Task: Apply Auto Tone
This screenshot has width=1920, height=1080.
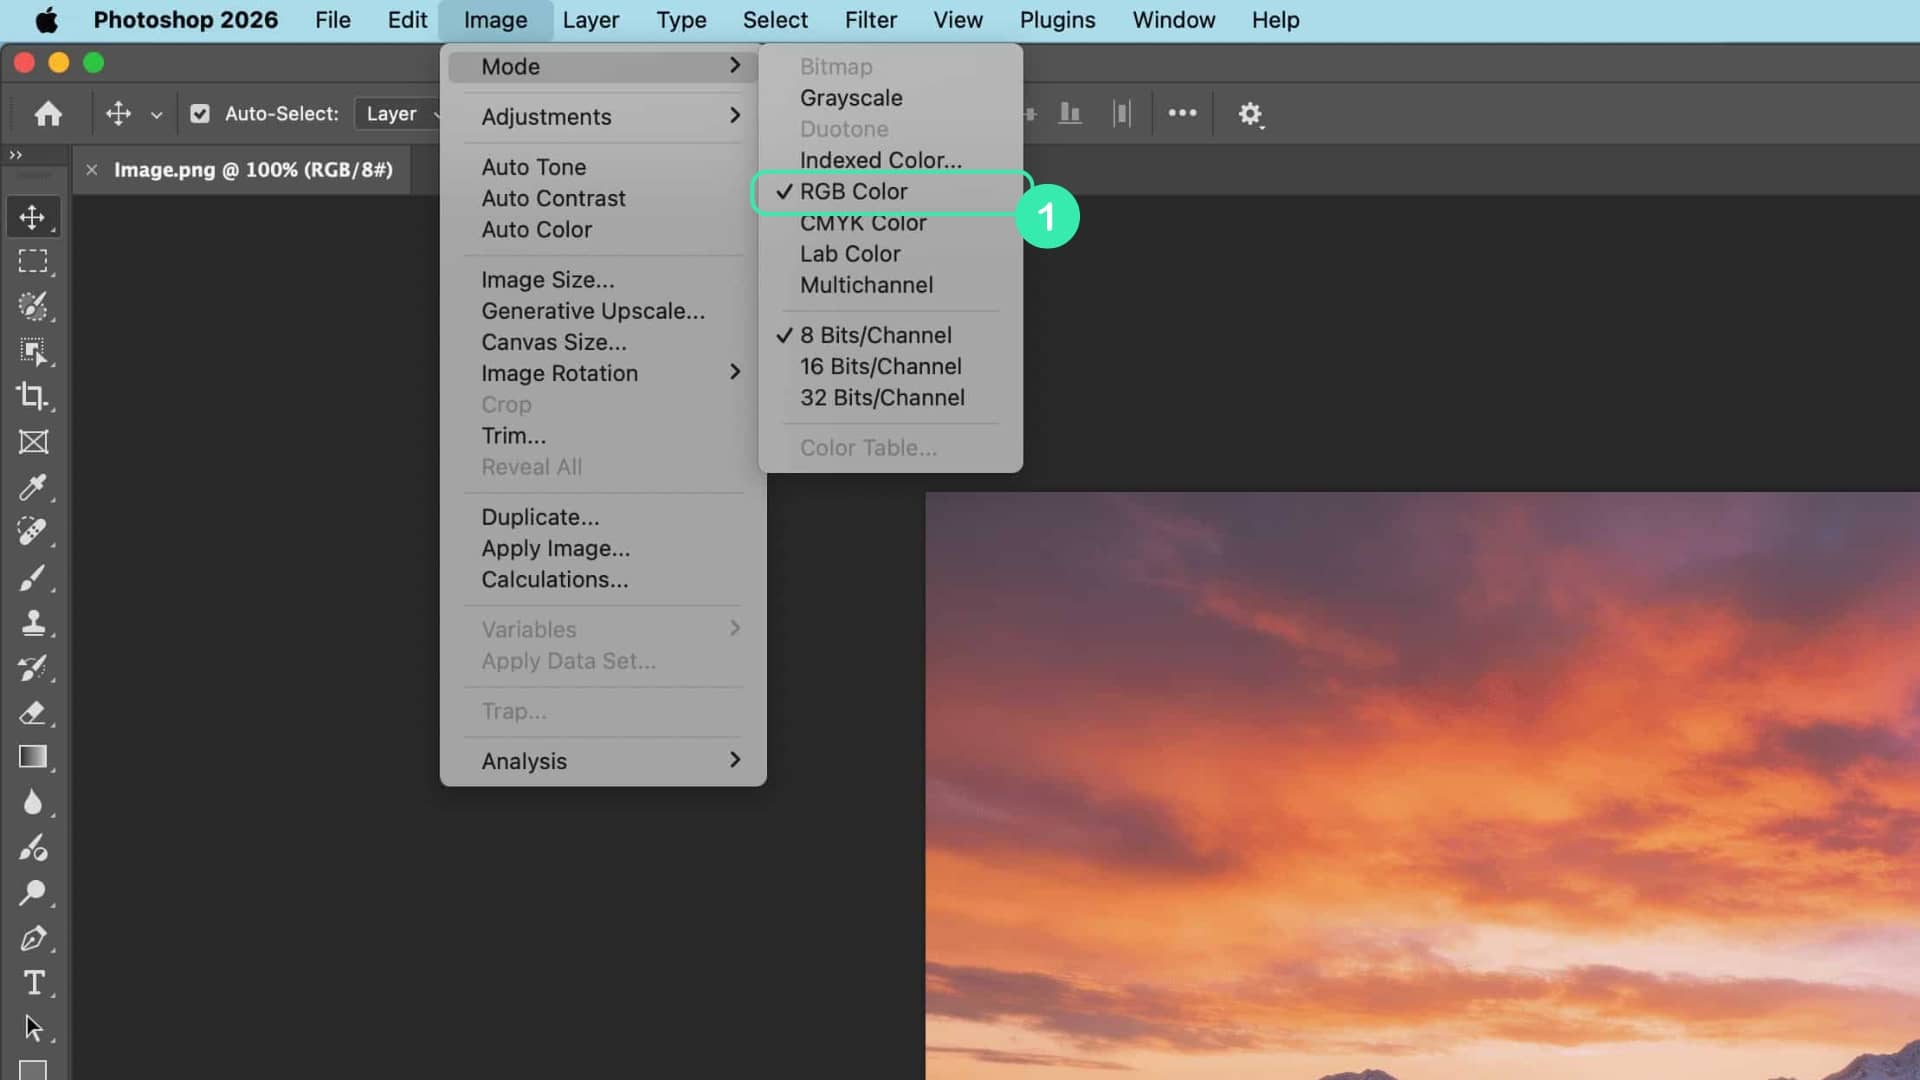Action: 603,167
